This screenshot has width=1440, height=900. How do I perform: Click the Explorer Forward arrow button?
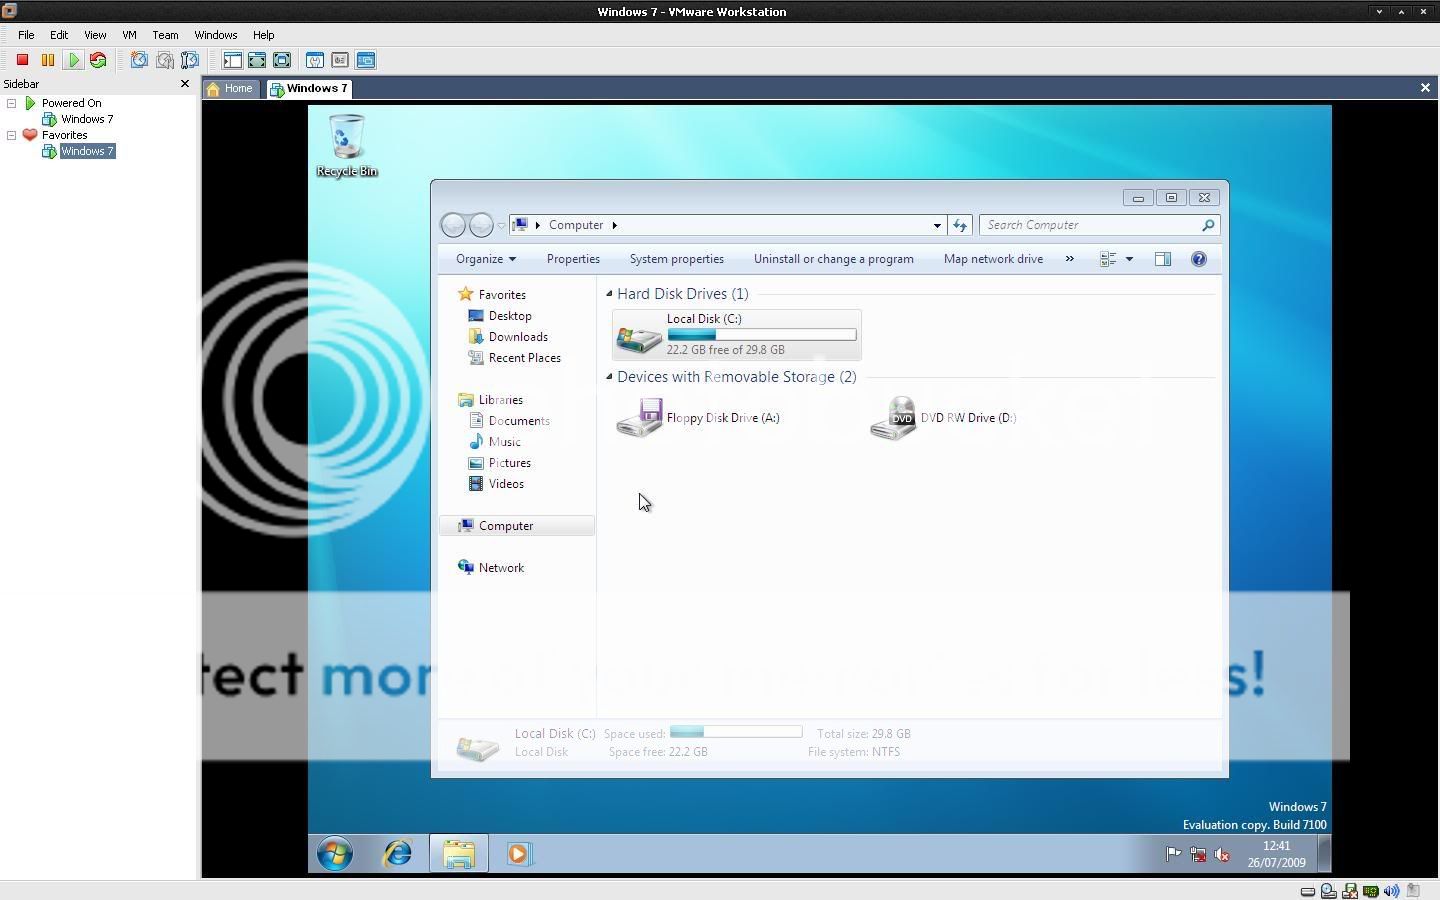pos(481,225)
